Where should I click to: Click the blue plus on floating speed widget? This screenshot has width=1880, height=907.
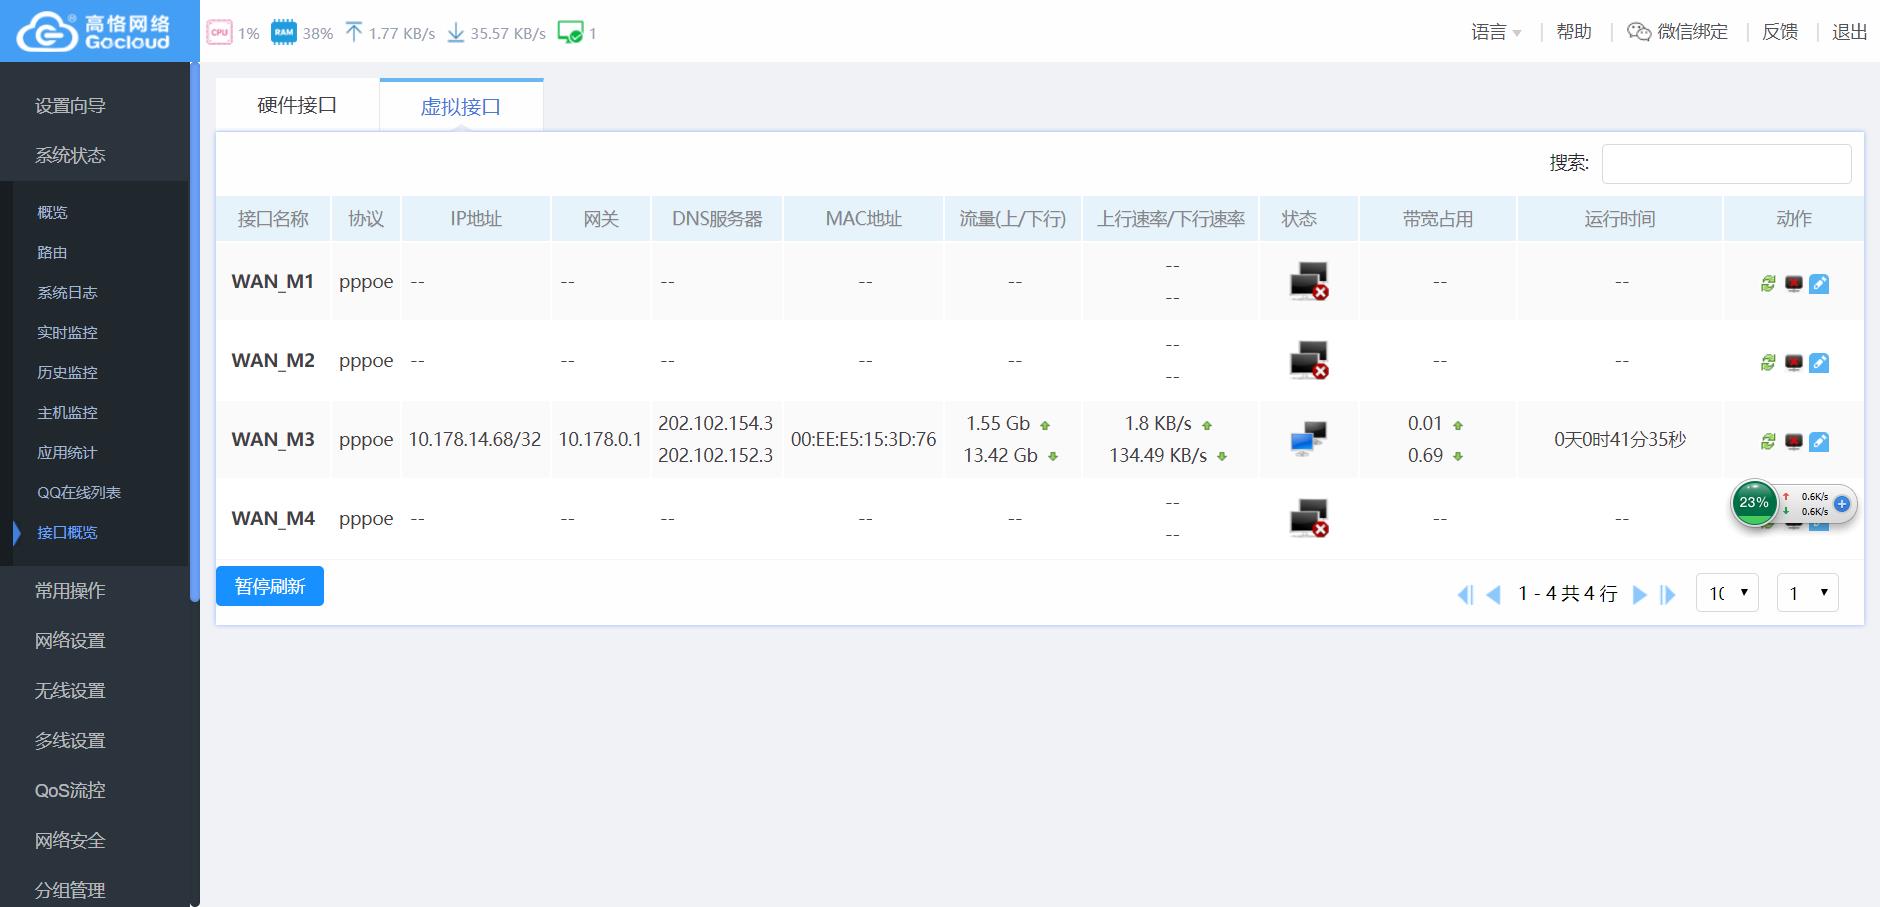(x=1842, y=504)
